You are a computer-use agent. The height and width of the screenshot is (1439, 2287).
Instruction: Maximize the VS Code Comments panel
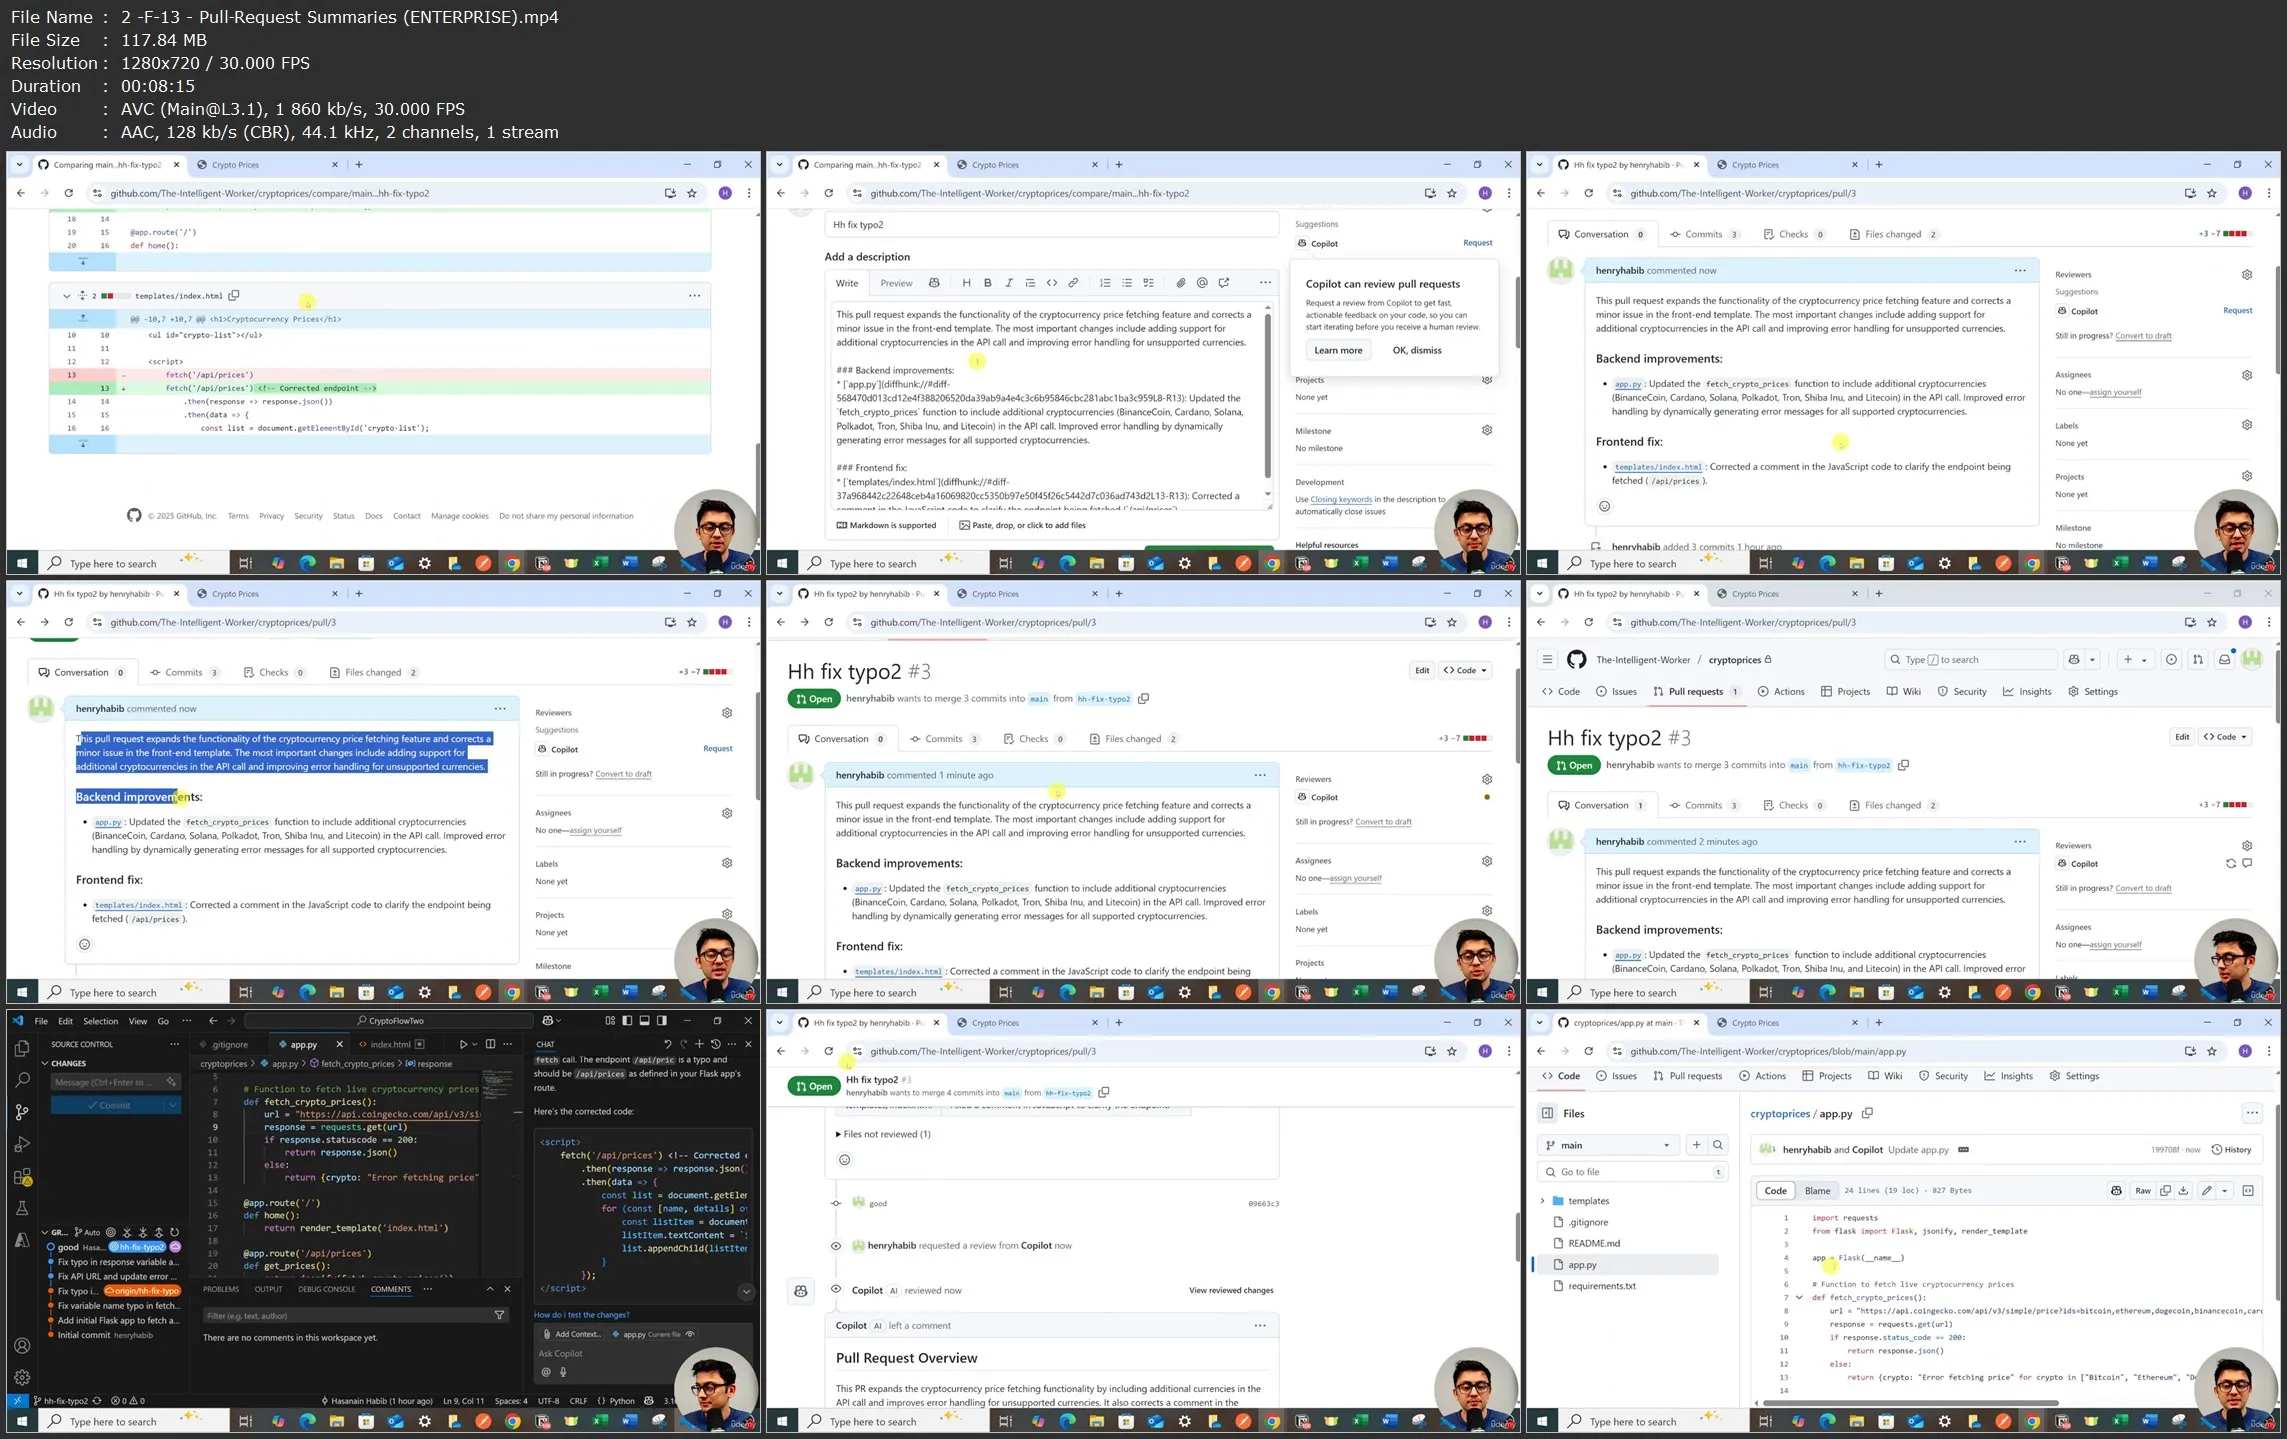490,1289
